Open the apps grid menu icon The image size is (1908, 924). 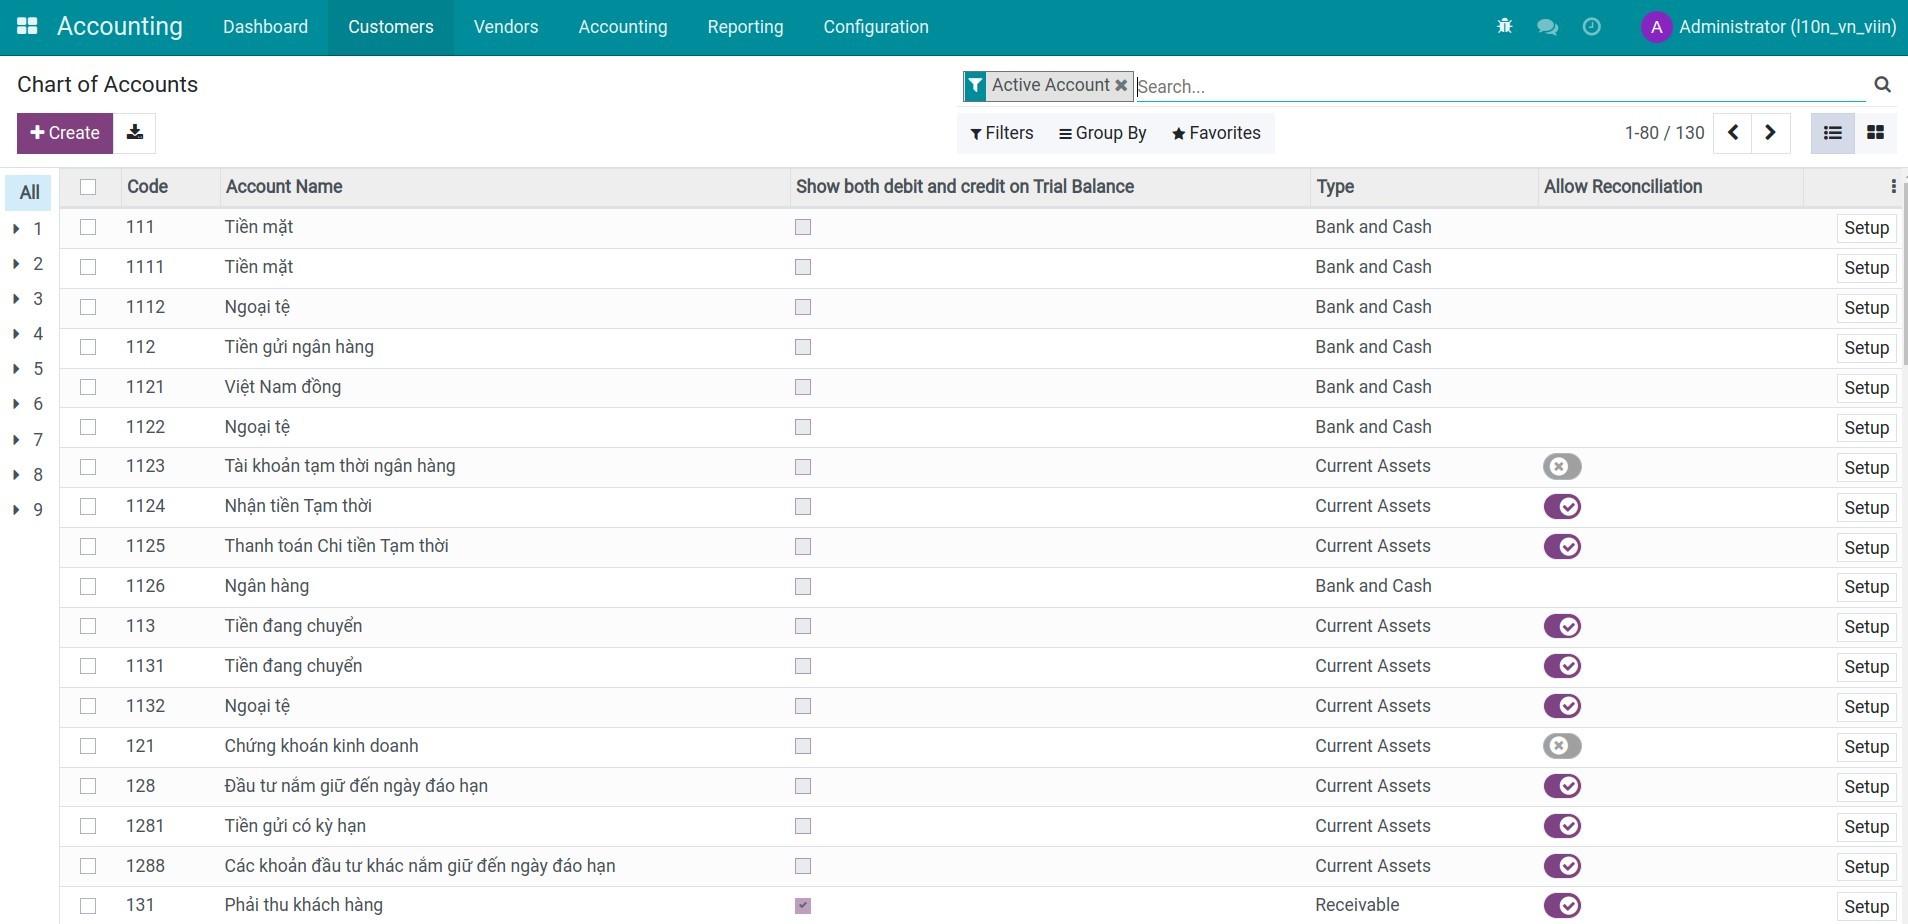tap(27, 27)
